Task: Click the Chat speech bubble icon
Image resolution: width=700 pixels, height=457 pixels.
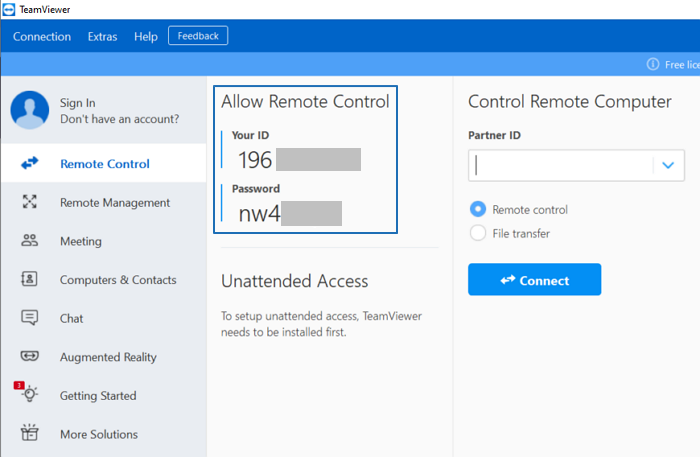Action: point(29,318)
